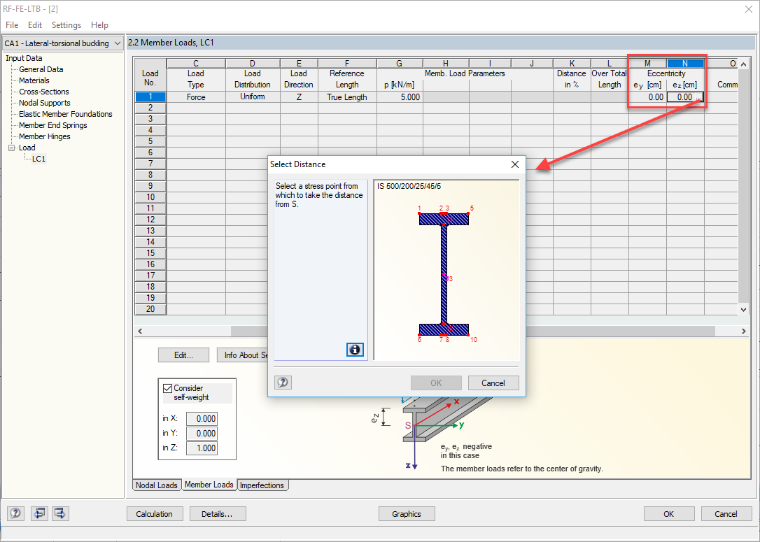The width and height of the screenshot is (760, 542).
Task: Select Elastic Member Foundations in tree
Action: click(65, 114)
